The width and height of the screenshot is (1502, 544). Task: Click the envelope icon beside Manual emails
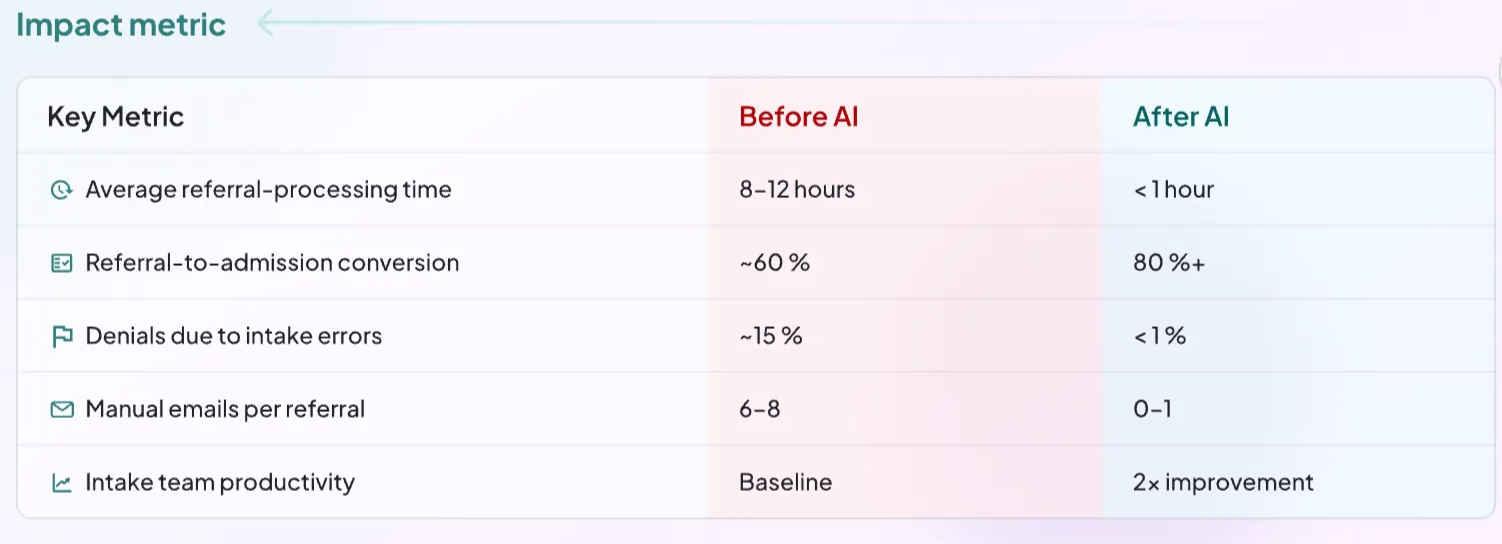[62, 409]
